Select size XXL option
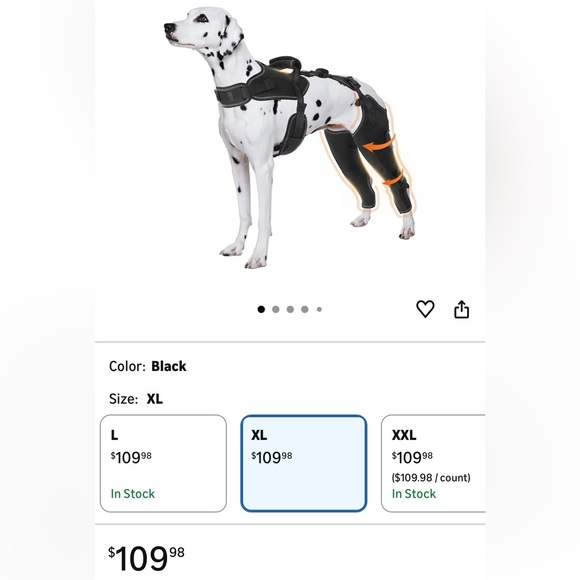 click(433, 463)
